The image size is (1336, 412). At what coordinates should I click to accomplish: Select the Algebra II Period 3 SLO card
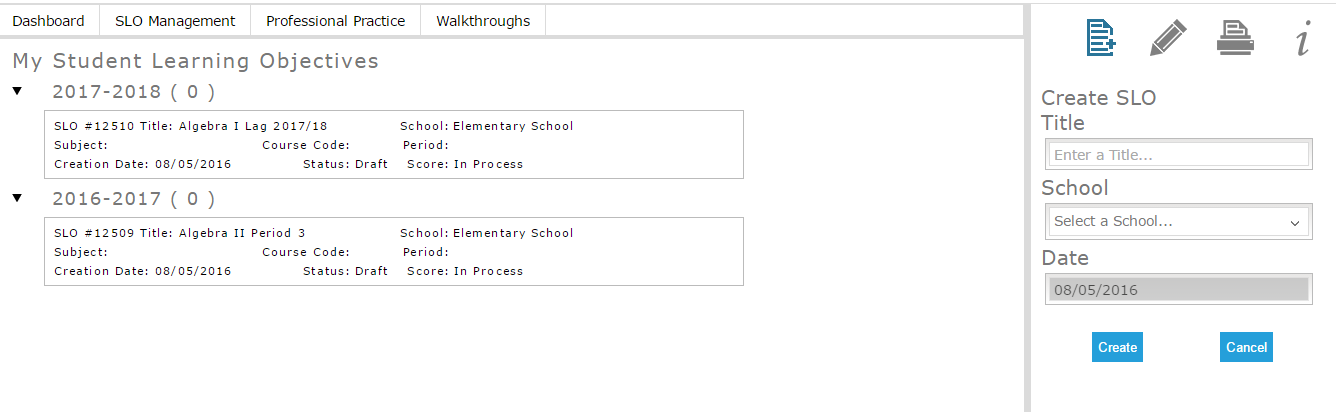click(x=394, y=252)
